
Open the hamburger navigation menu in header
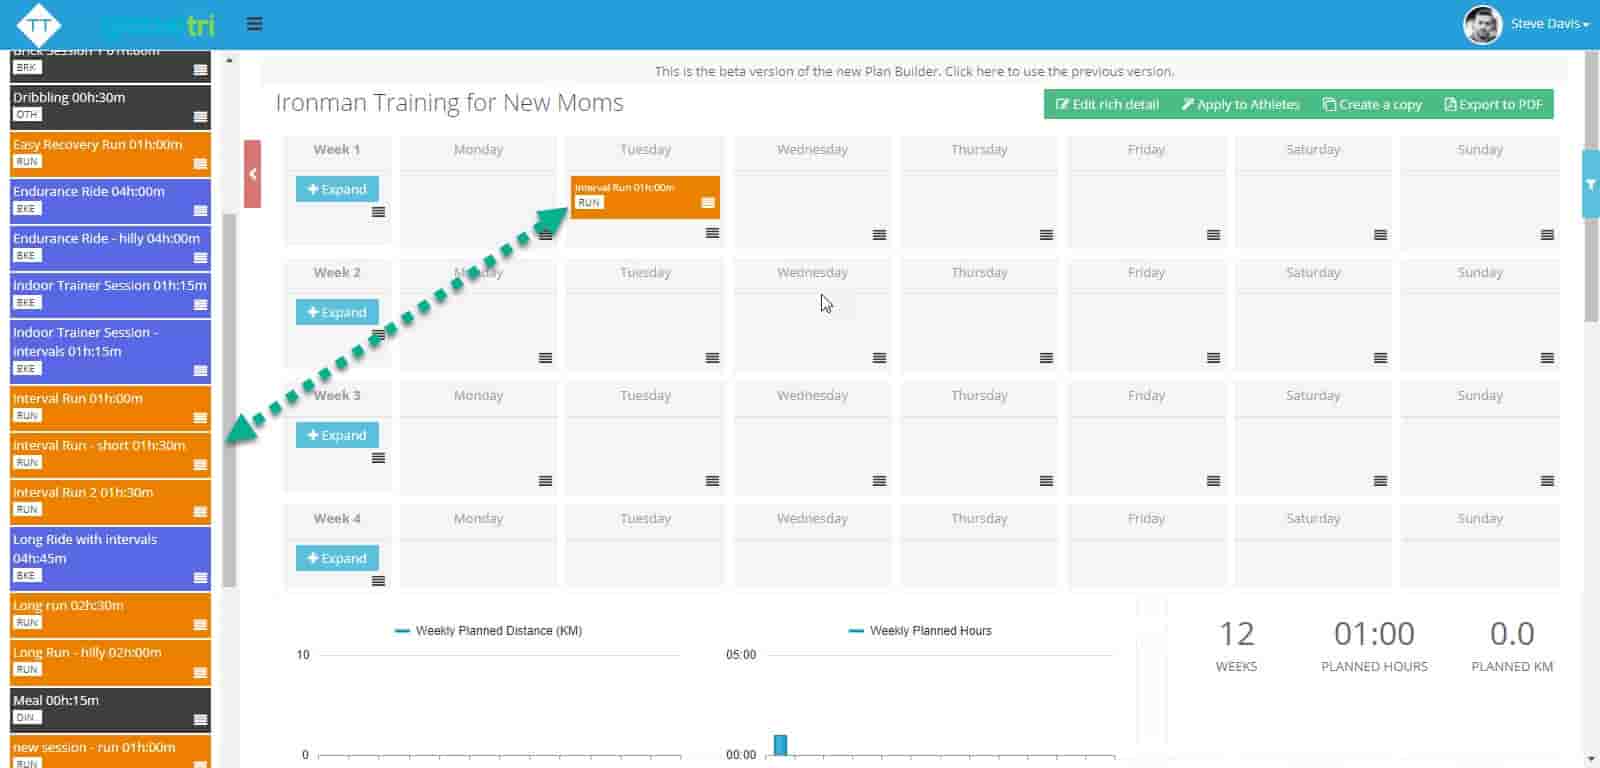point(255,24)
